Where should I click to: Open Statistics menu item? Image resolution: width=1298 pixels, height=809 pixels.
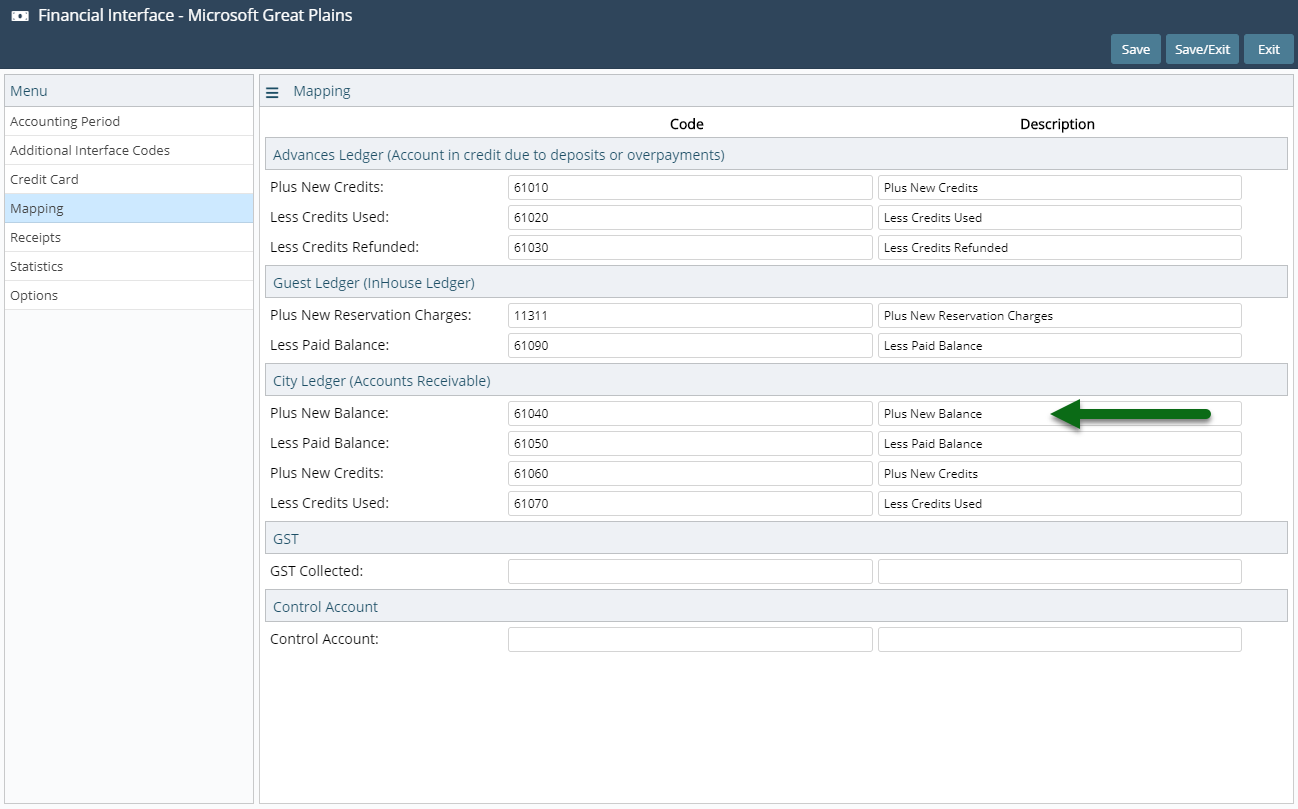tap(129, 266)
